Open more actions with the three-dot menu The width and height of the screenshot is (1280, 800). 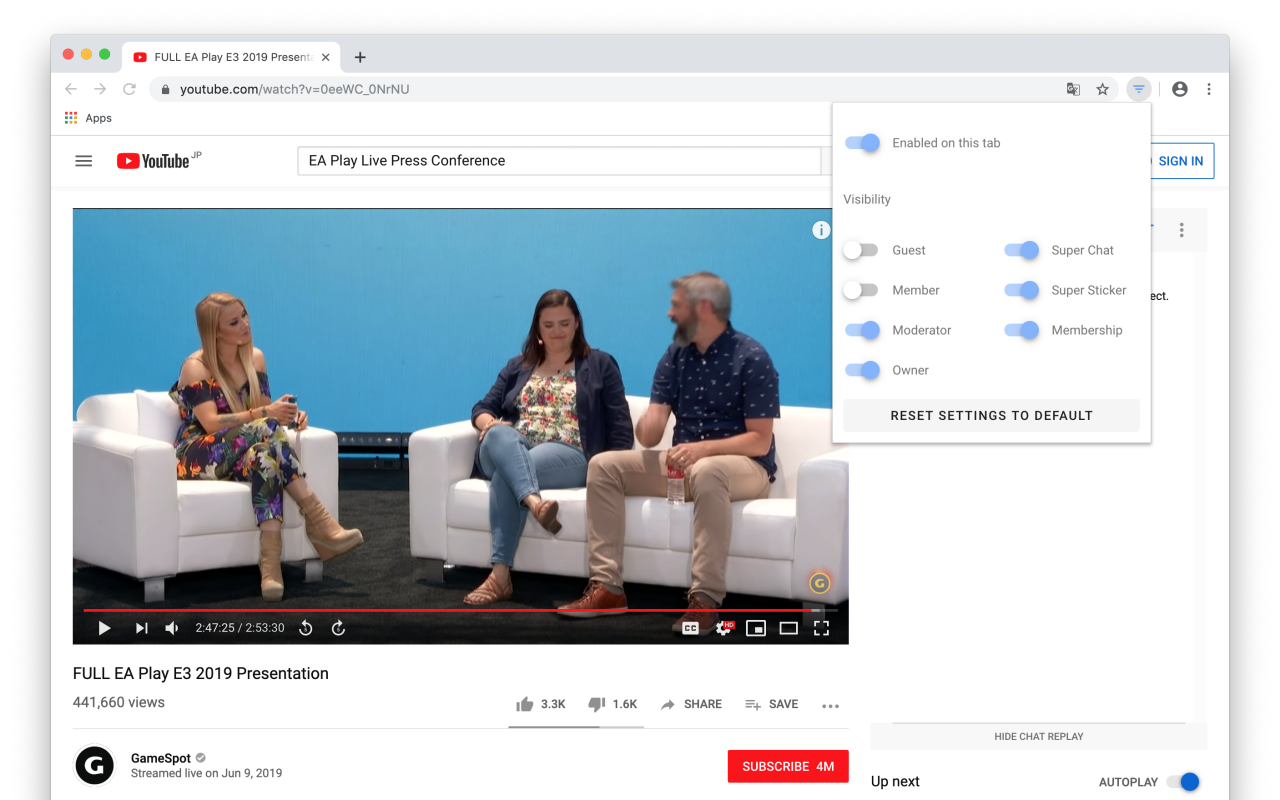pos(830,704)
